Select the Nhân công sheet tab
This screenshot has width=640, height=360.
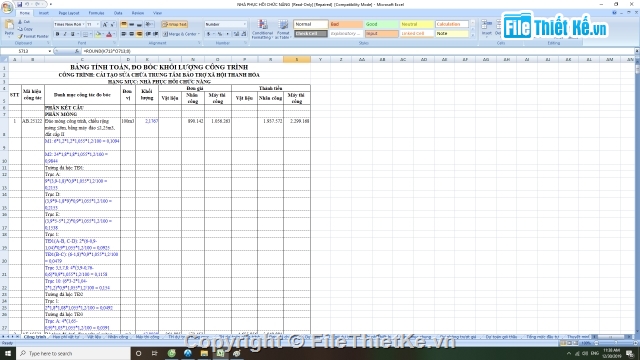[118, 337]
